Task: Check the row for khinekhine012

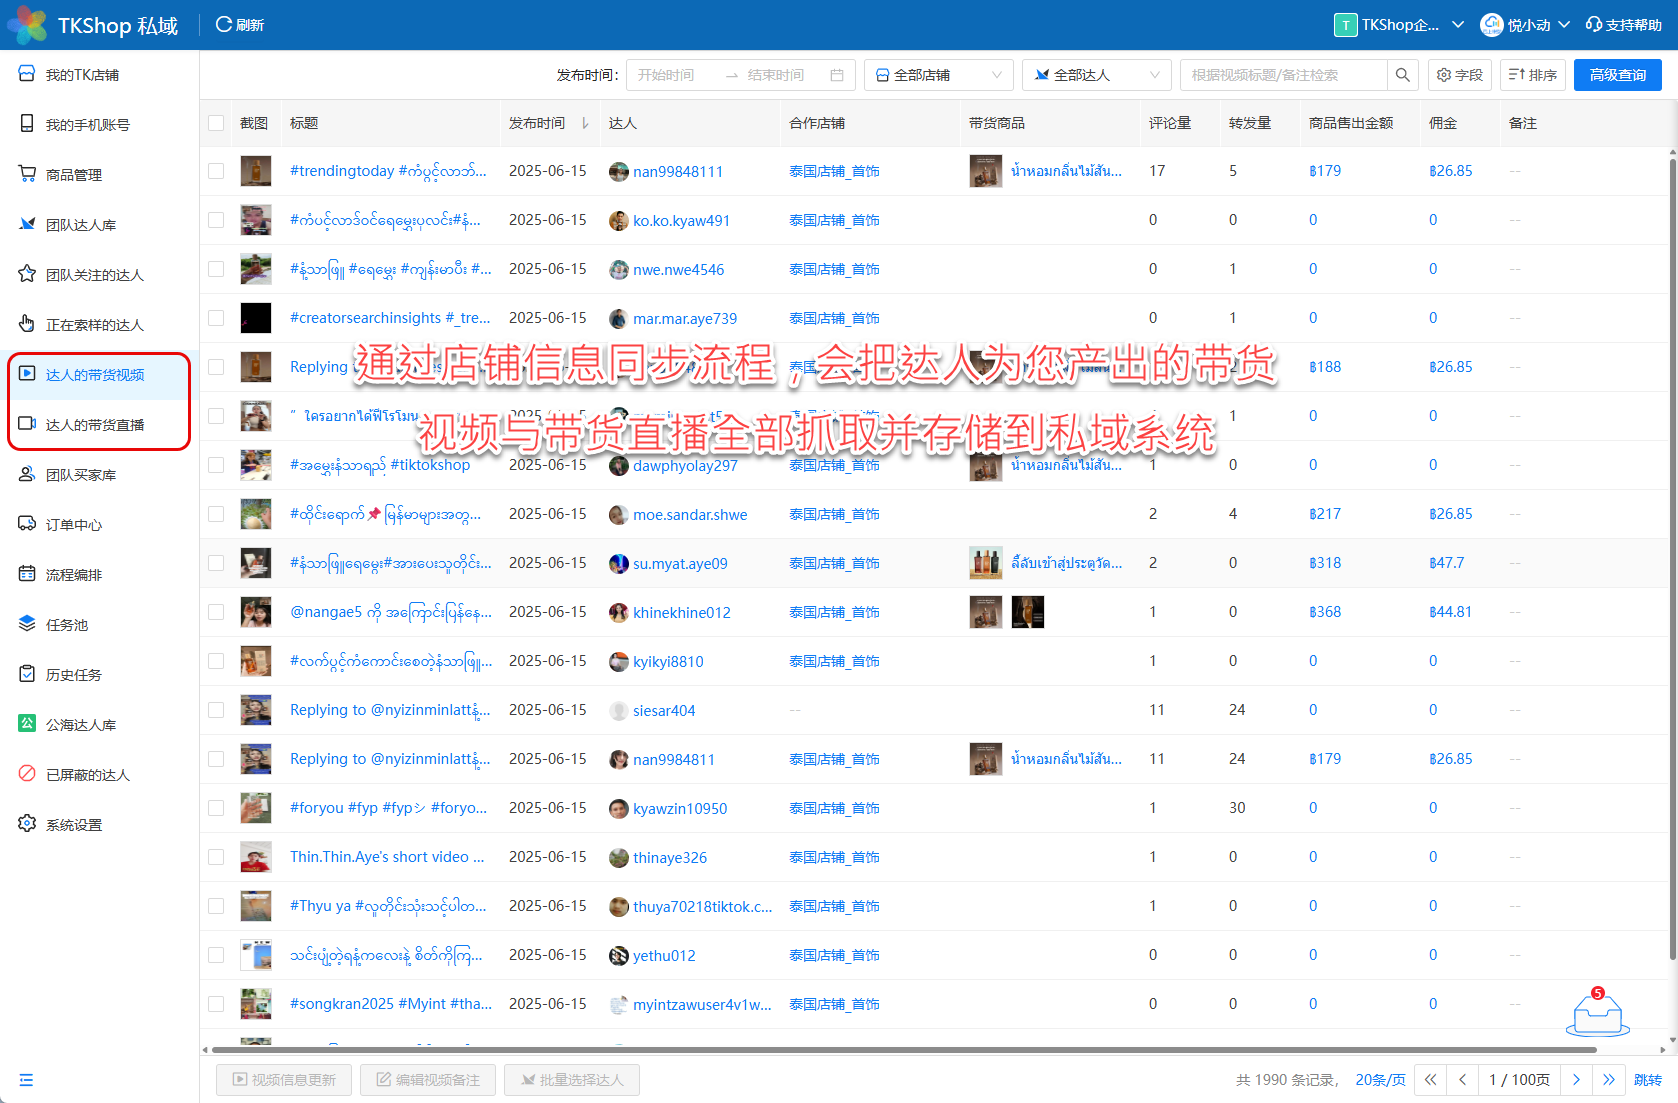Action: pyautogui.click(x=216, y=612)
